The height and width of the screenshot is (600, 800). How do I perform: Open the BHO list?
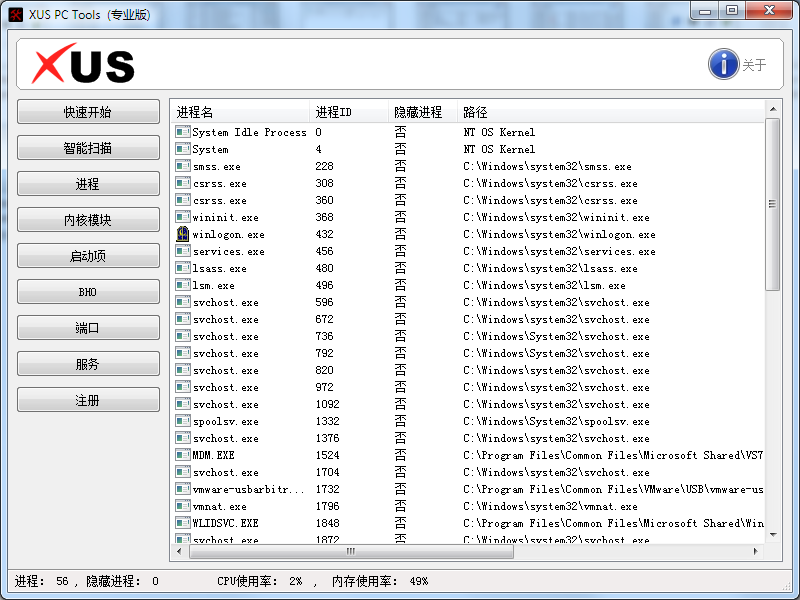(88, 292)
